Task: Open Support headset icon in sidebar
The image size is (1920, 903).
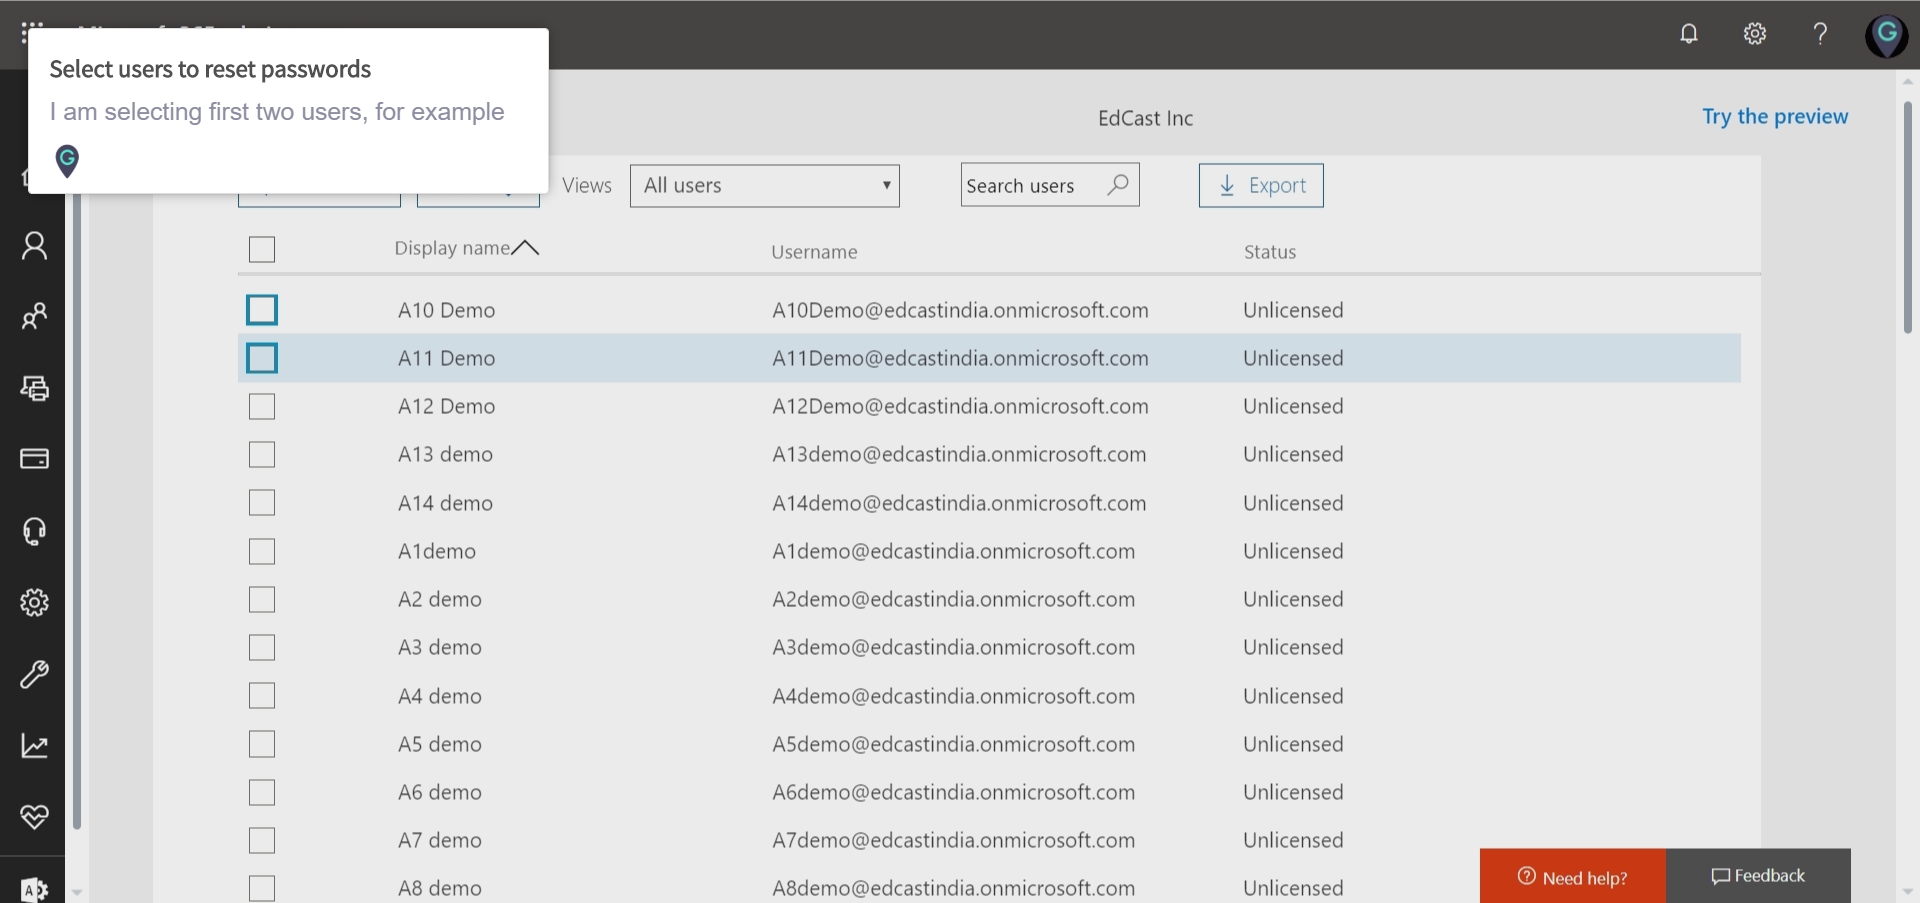Action: coord(34,531)
